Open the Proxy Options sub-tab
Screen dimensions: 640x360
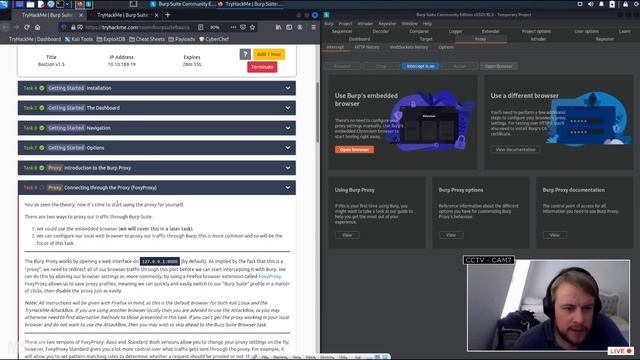[x=446, y=47]
